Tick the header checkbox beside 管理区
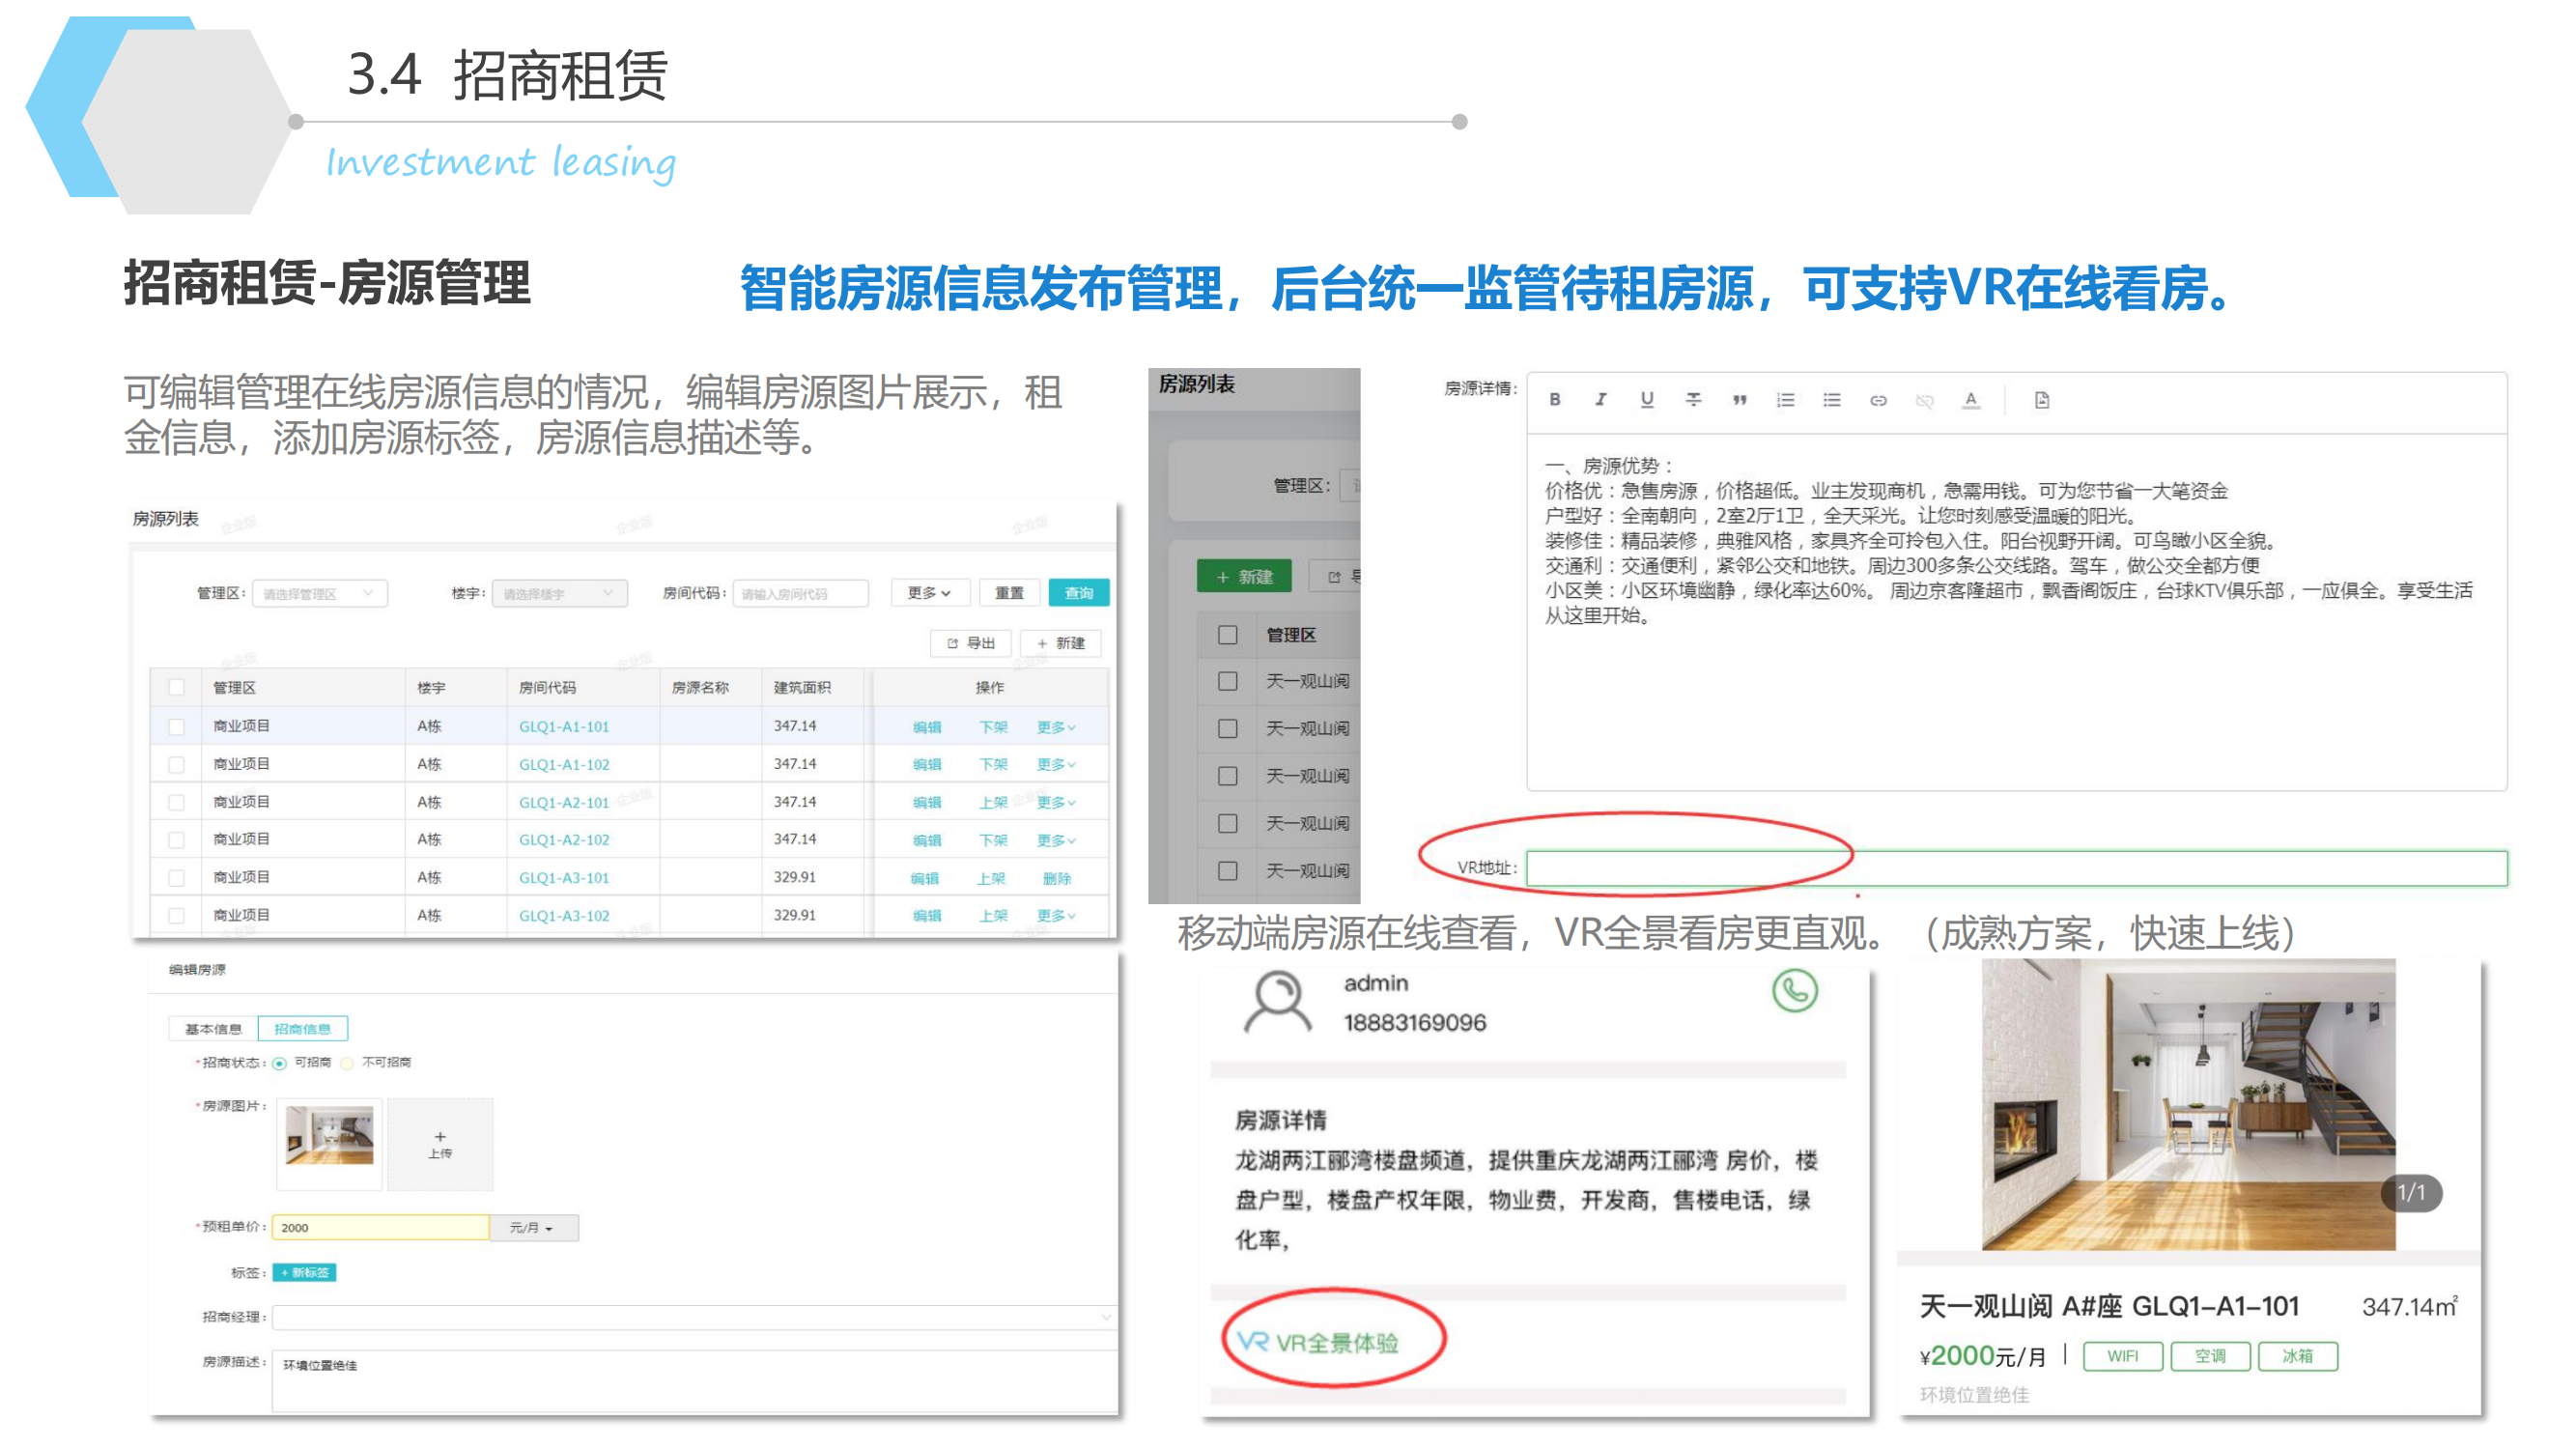The image size is (2576, 1449). 177,688
